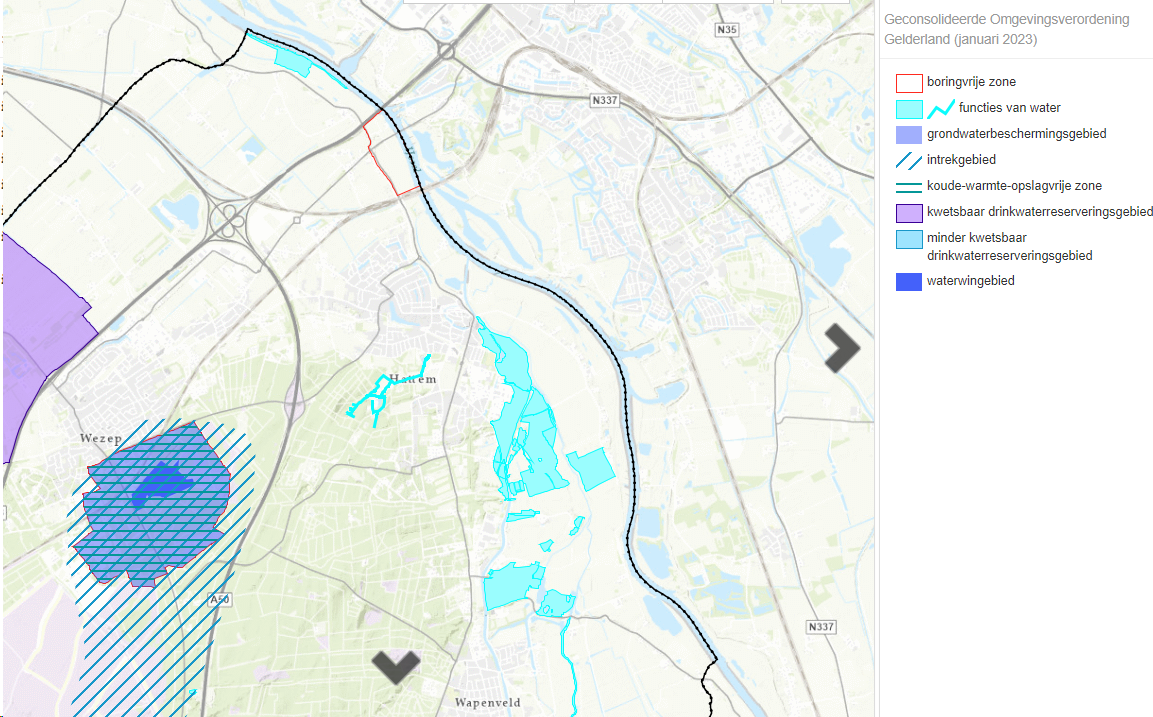Pick the minder kwetsbaar drinkwaterreserveringsgebied swatch

tap(908, 239)
